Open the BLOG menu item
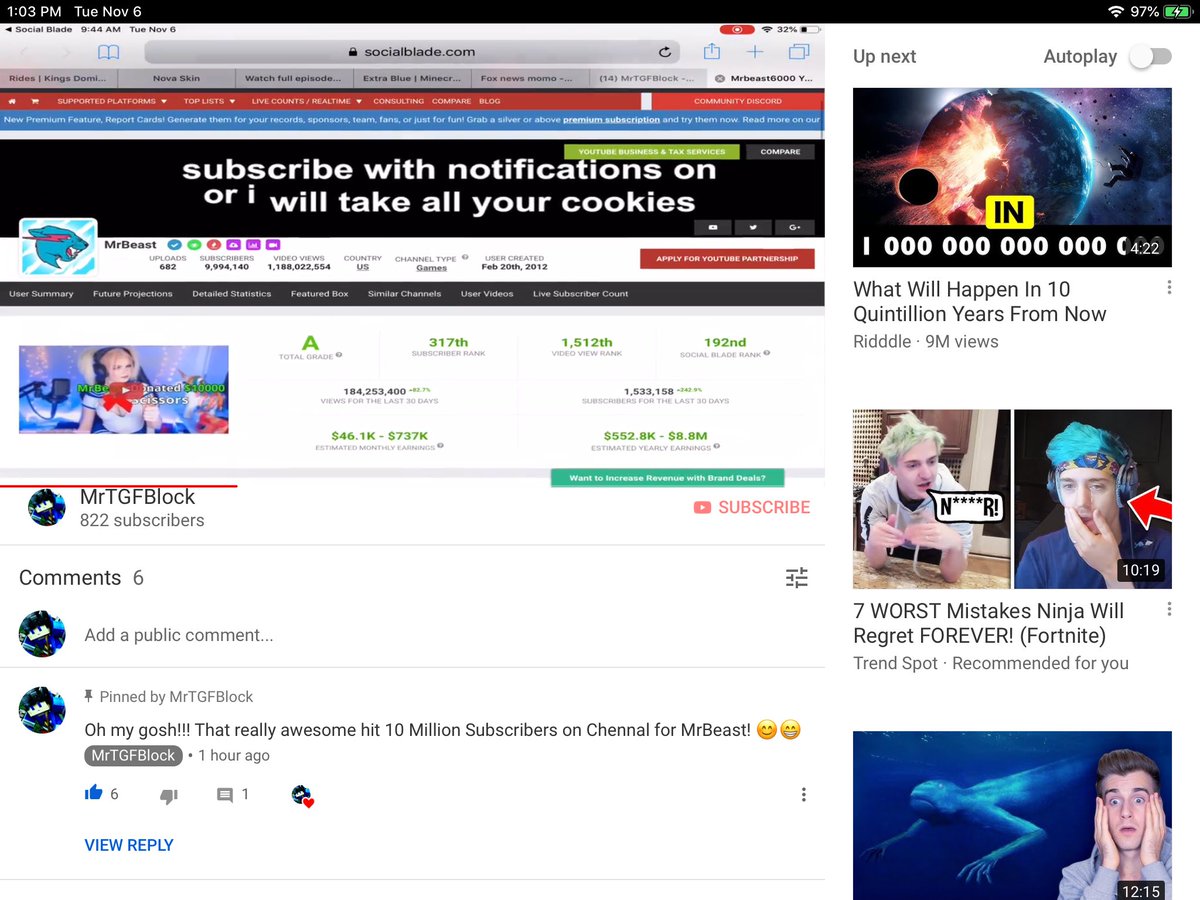 (489, 101)
